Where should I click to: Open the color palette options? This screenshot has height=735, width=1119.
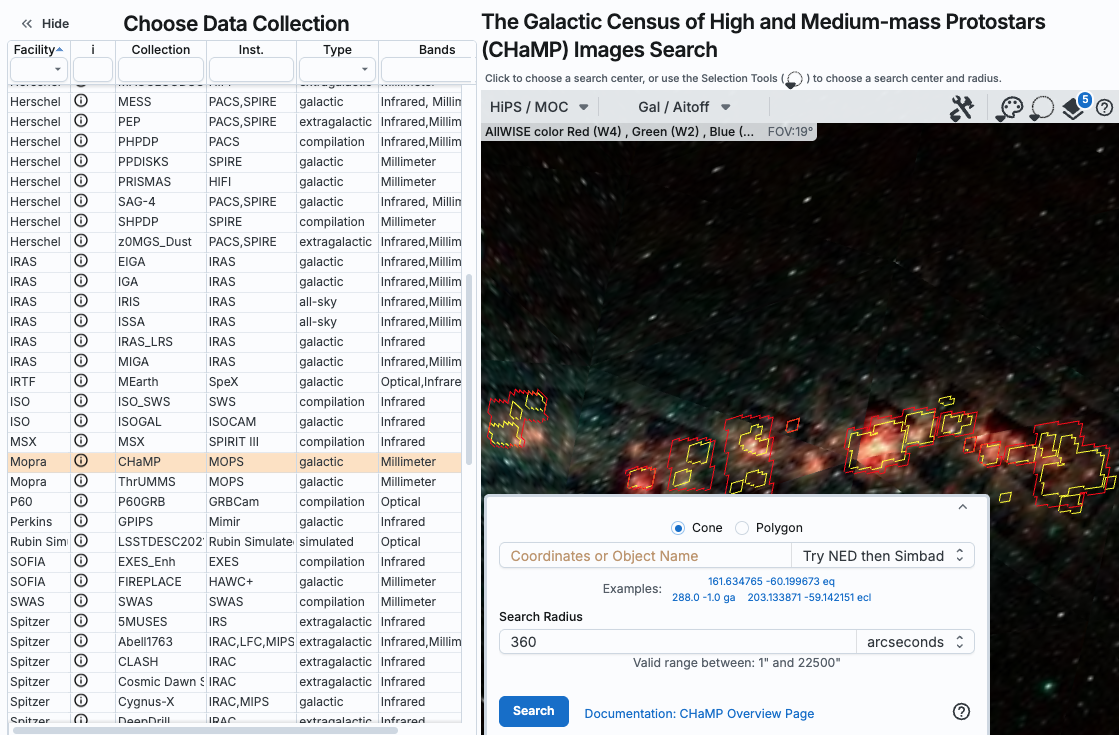coord(1009,108)
